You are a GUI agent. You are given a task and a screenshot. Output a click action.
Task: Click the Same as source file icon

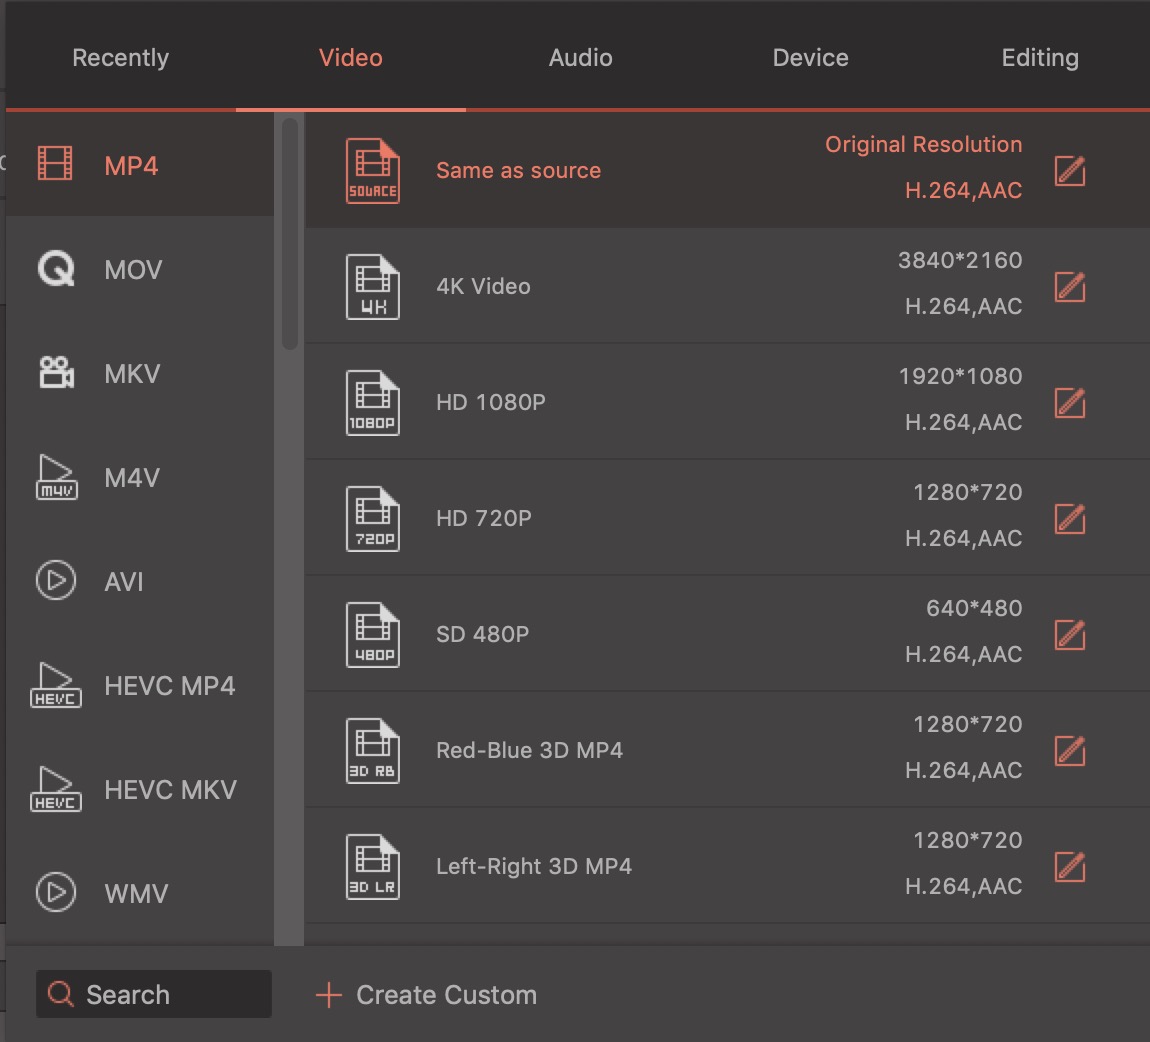[x=373, y=171]
